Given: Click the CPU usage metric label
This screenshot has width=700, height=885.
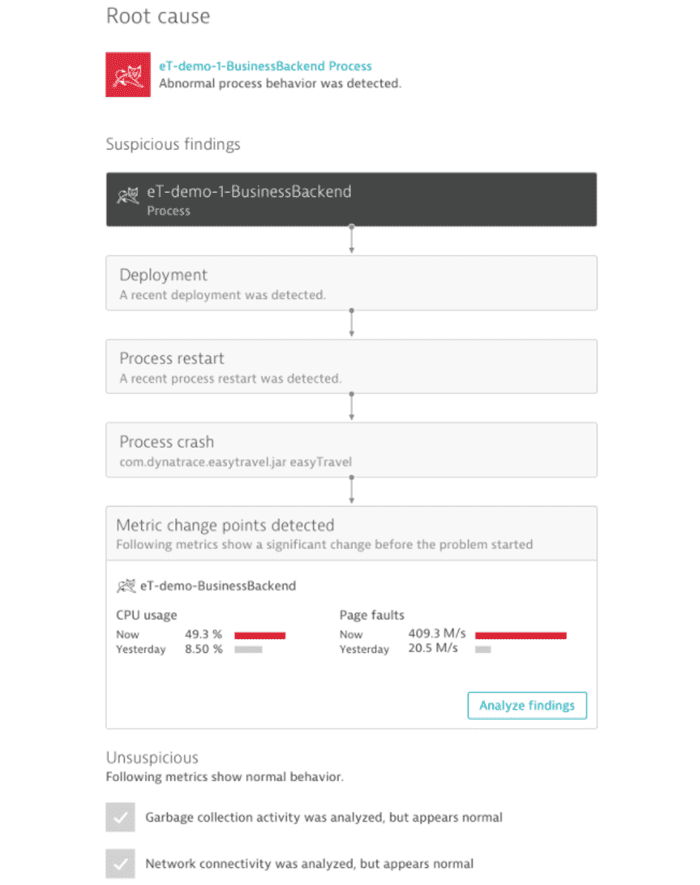Looking at the screenshot, I should (147, 615).
